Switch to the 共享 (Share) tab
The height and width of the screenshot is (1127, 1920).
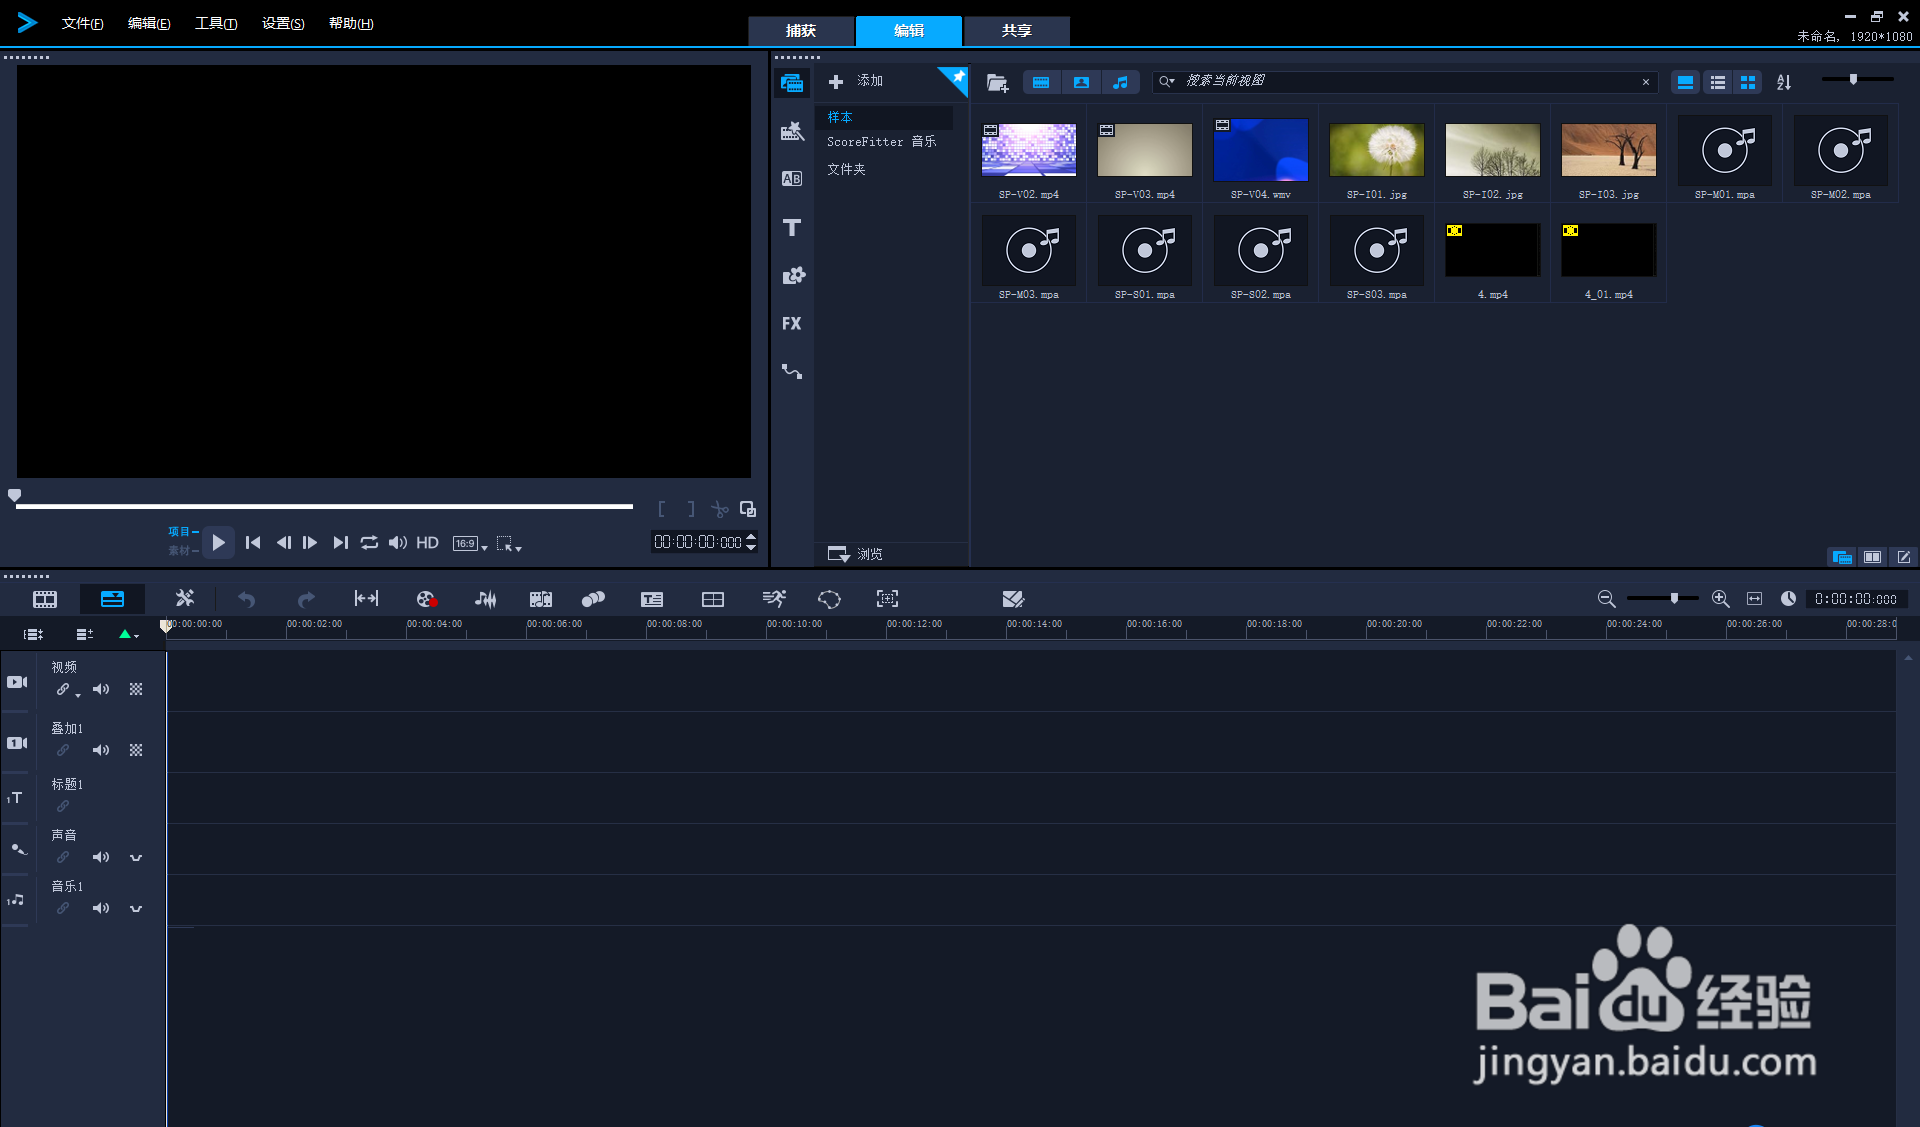(x=1016, y=31)
